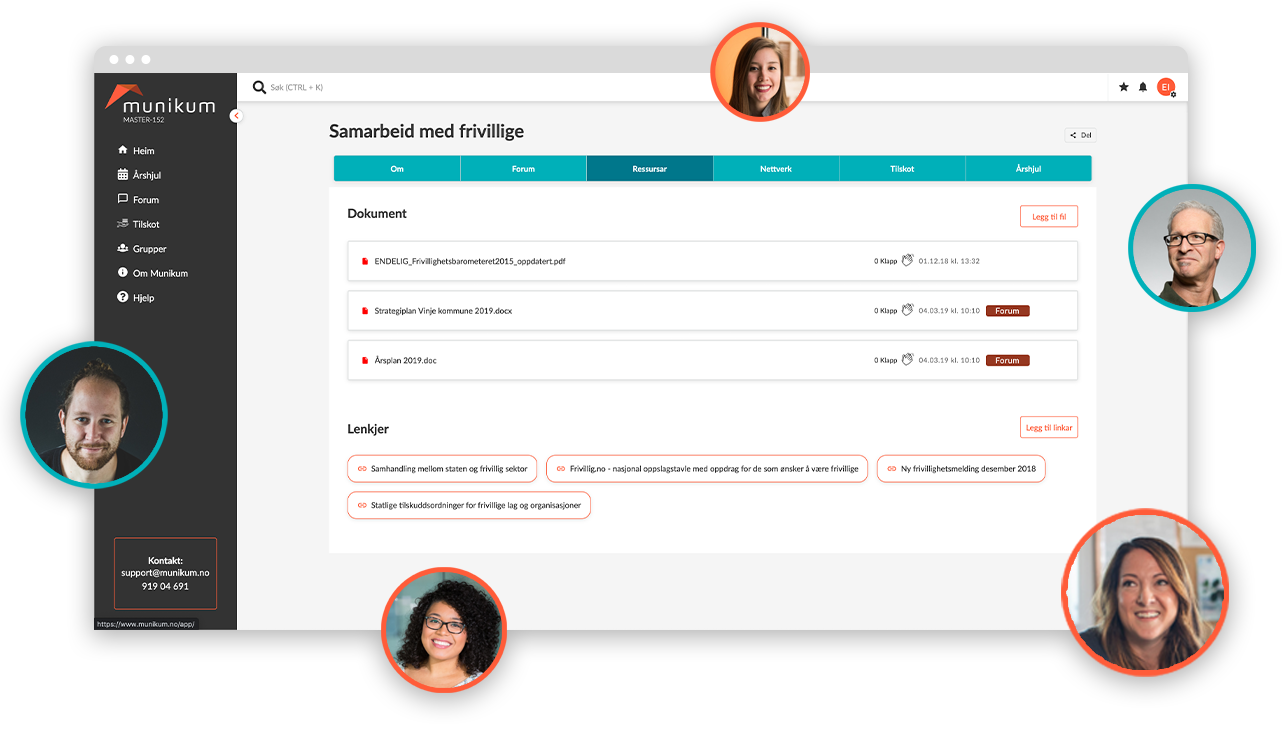Screen dimensions: 1288x736
Task: Open the Ny frivillighetsmelding desember 2018 link
Action: [961, 469]
